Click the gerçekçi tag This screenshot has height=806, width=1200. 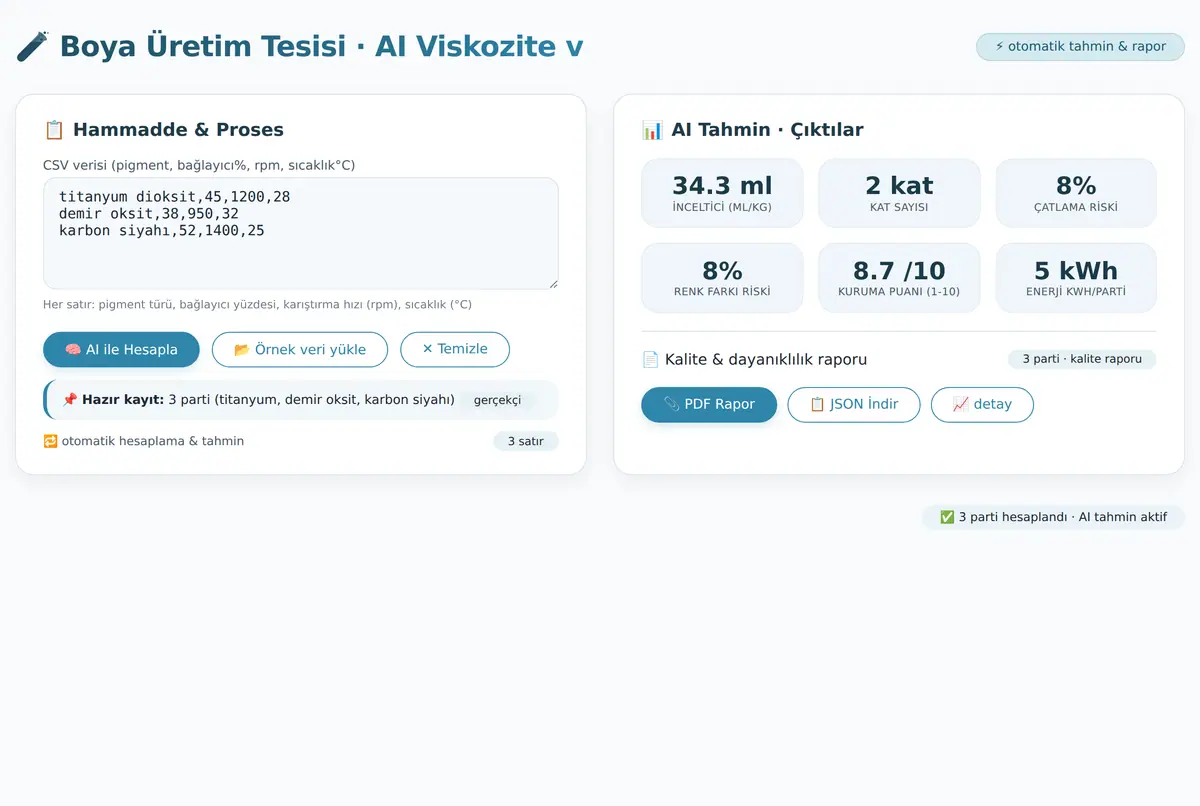click(x=497, y=400)
